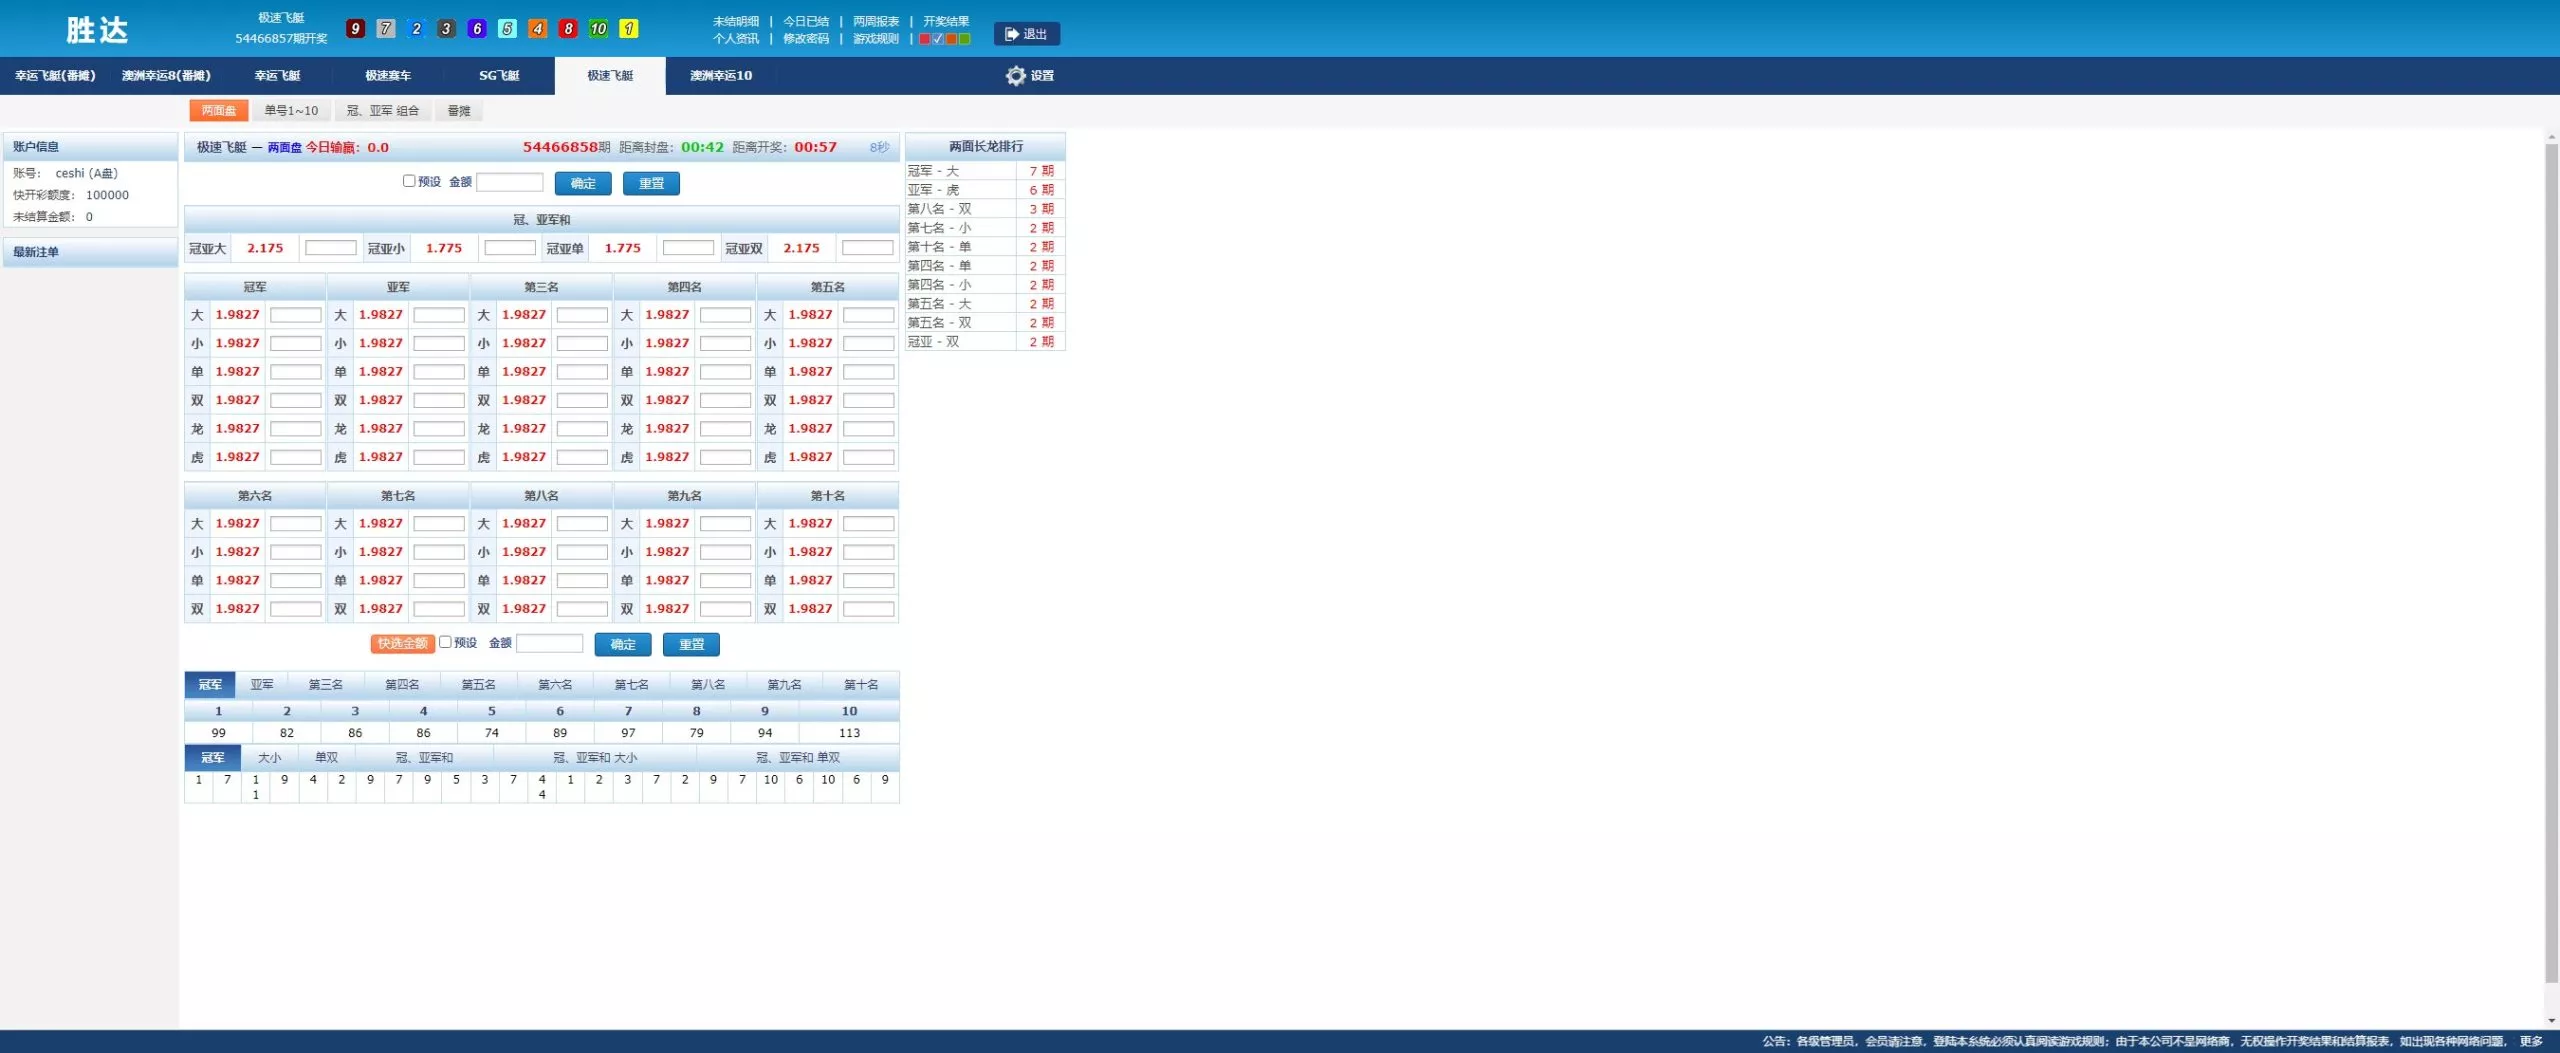This screenshot has width=2560, height=1053.
Task: Click the 冠亚大 bet amount field
Action: pyautogui.click(x=330, y=248)
